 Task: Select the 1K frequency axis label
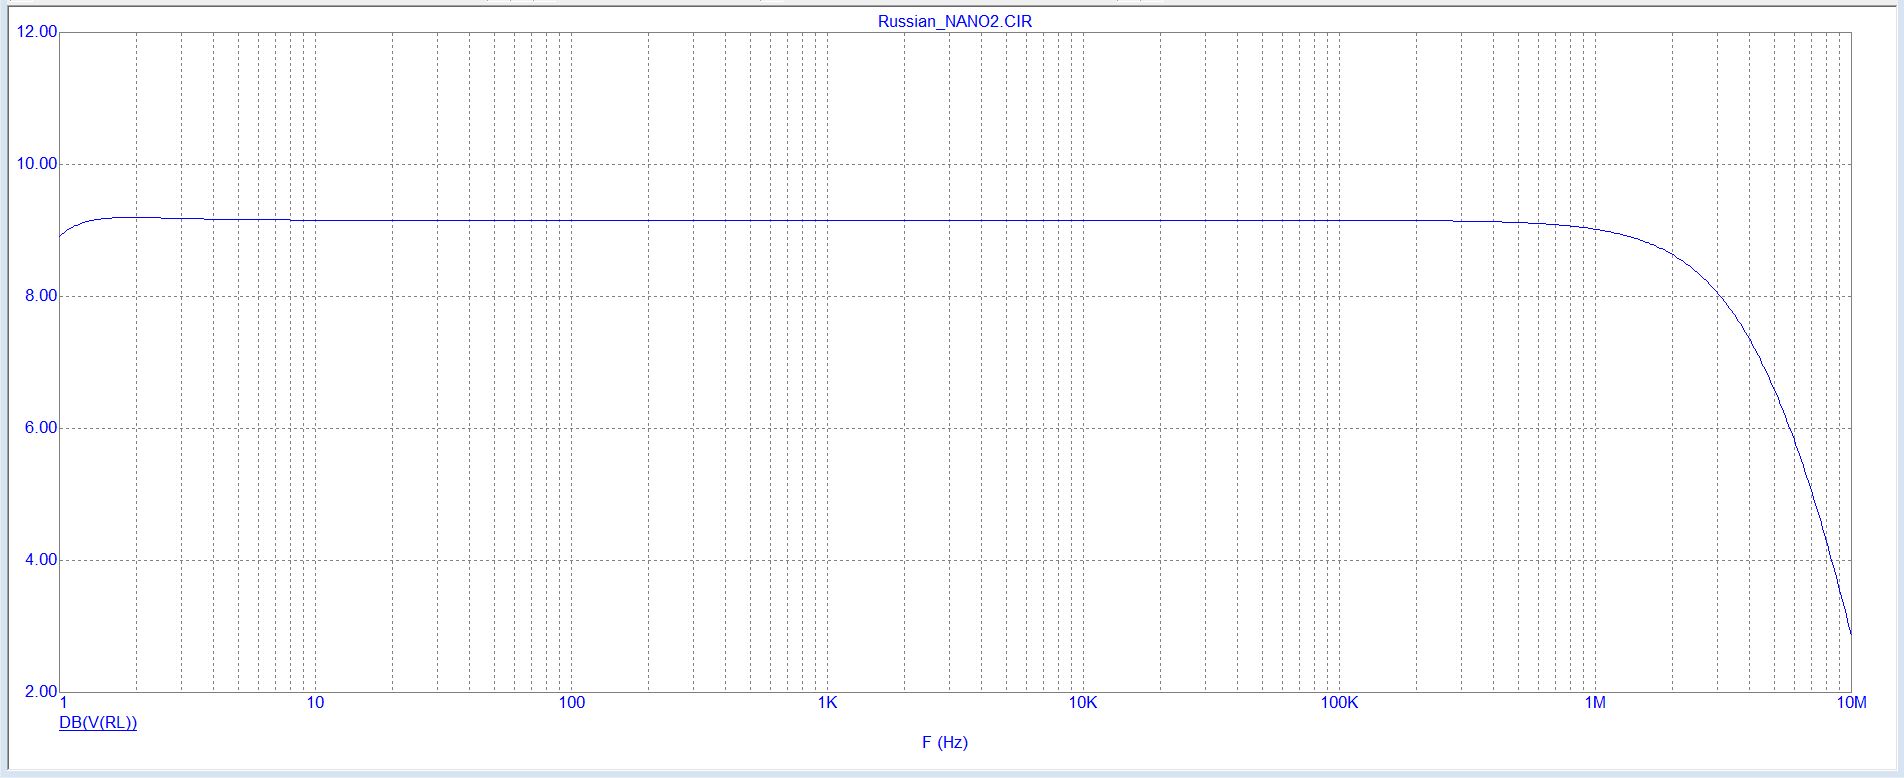827,703
